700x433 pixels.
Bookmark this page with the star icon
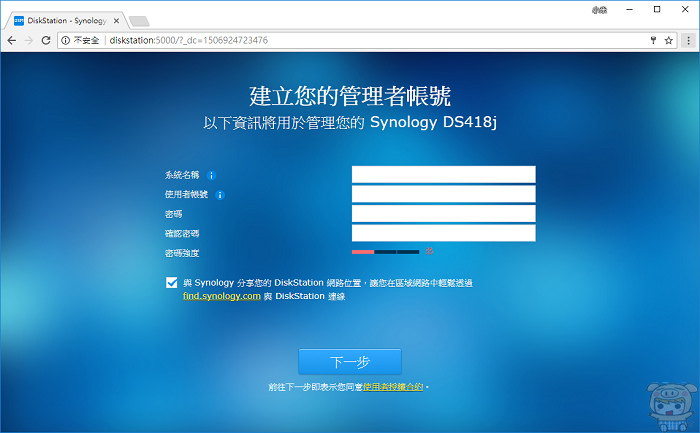point(668,41)
